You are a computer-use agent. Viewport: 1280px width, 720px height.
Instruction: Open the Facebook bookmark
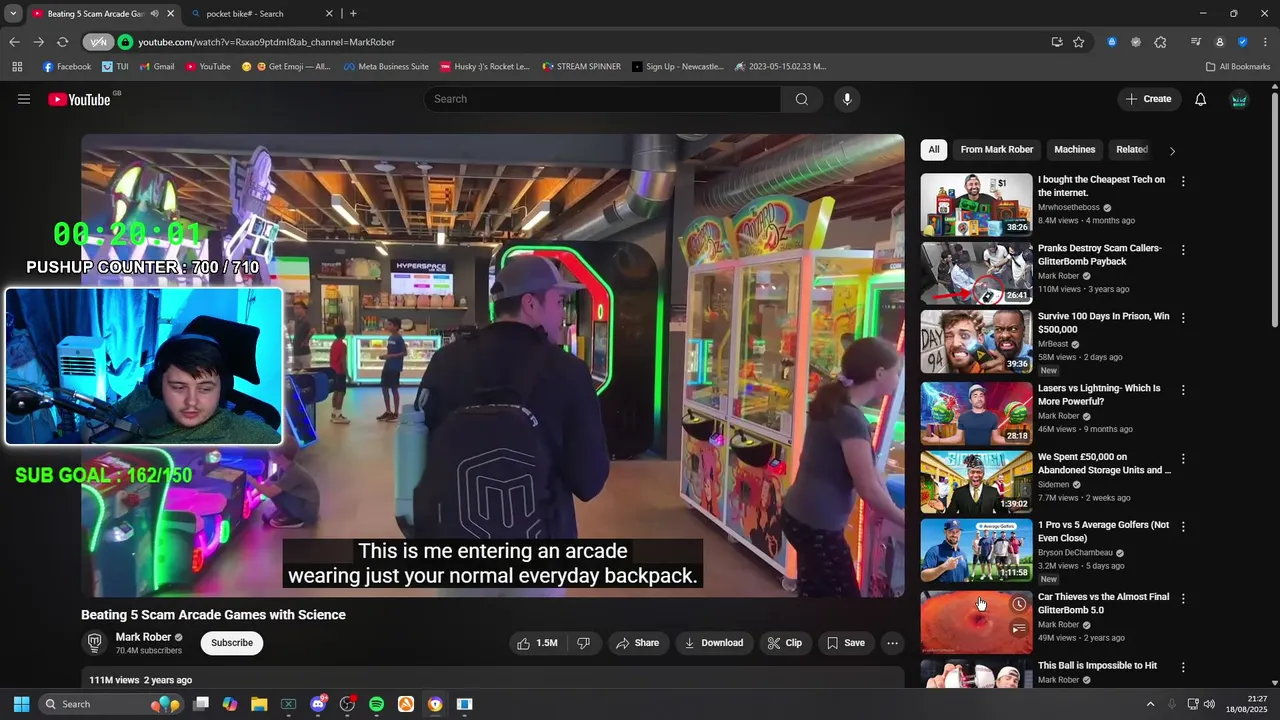(66, 67)
